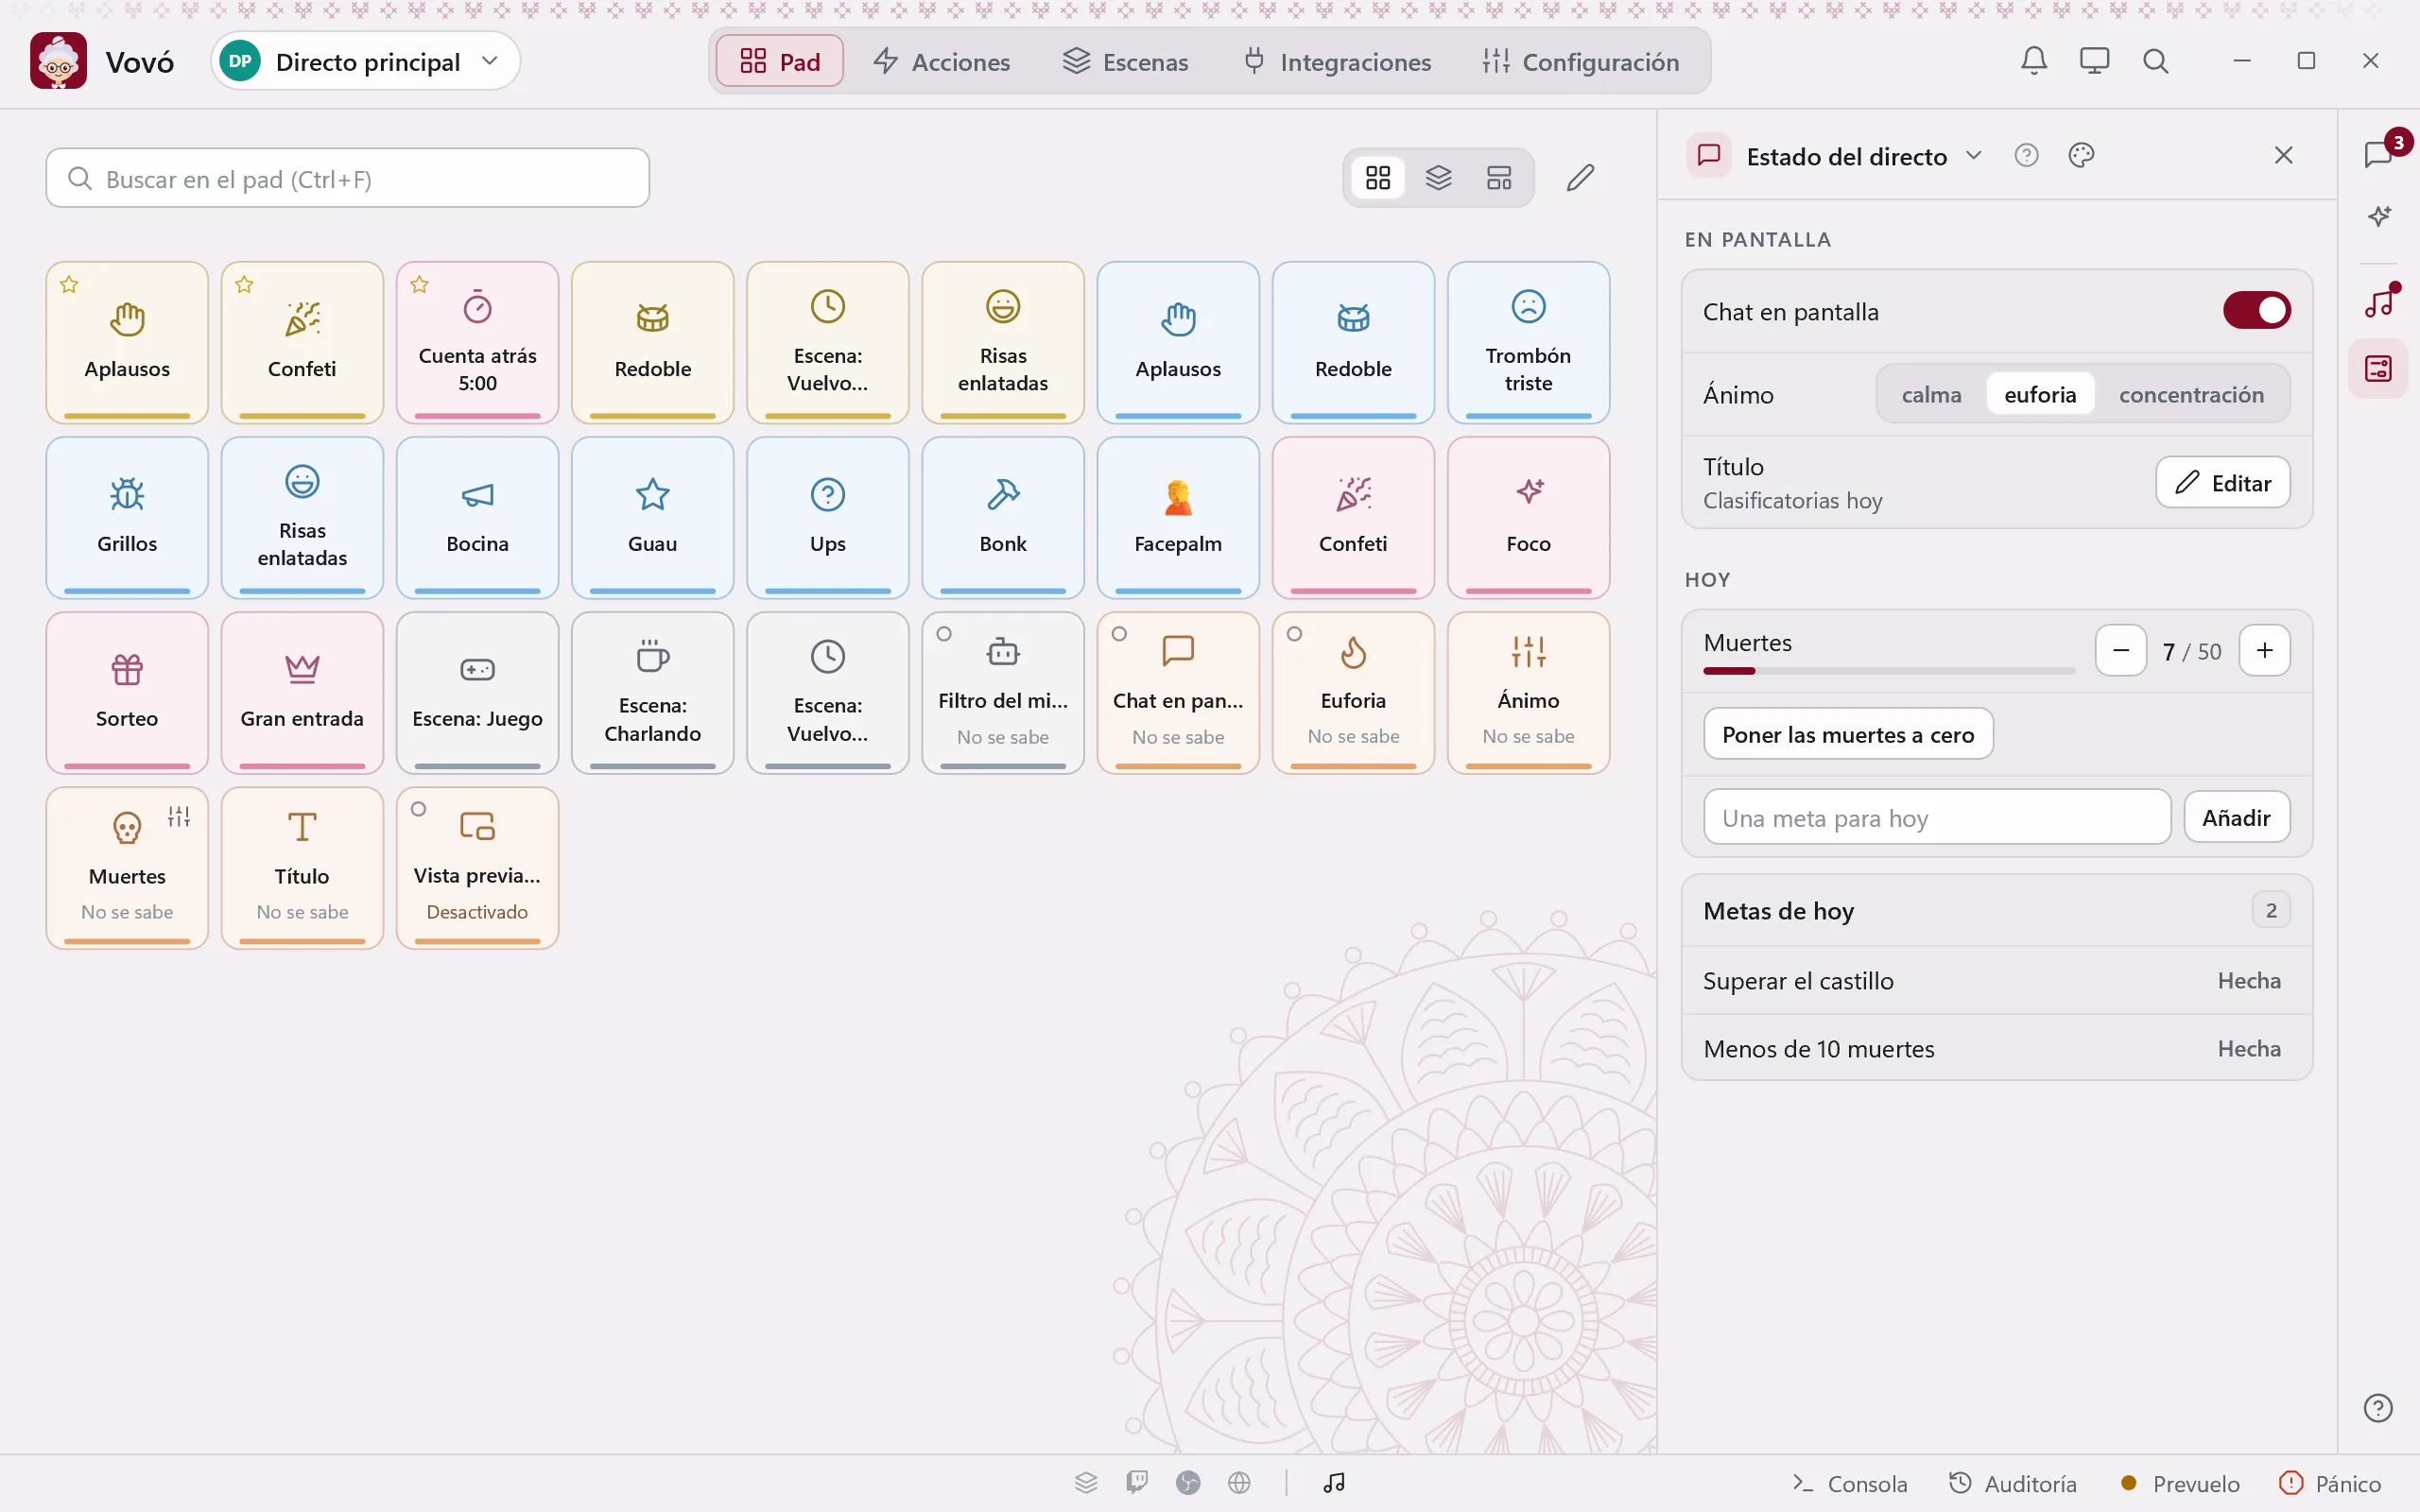Increase Muertes with plus button
Image resolution: width=2420 pixels, height=1512 pixels.
coord(2264,650)
